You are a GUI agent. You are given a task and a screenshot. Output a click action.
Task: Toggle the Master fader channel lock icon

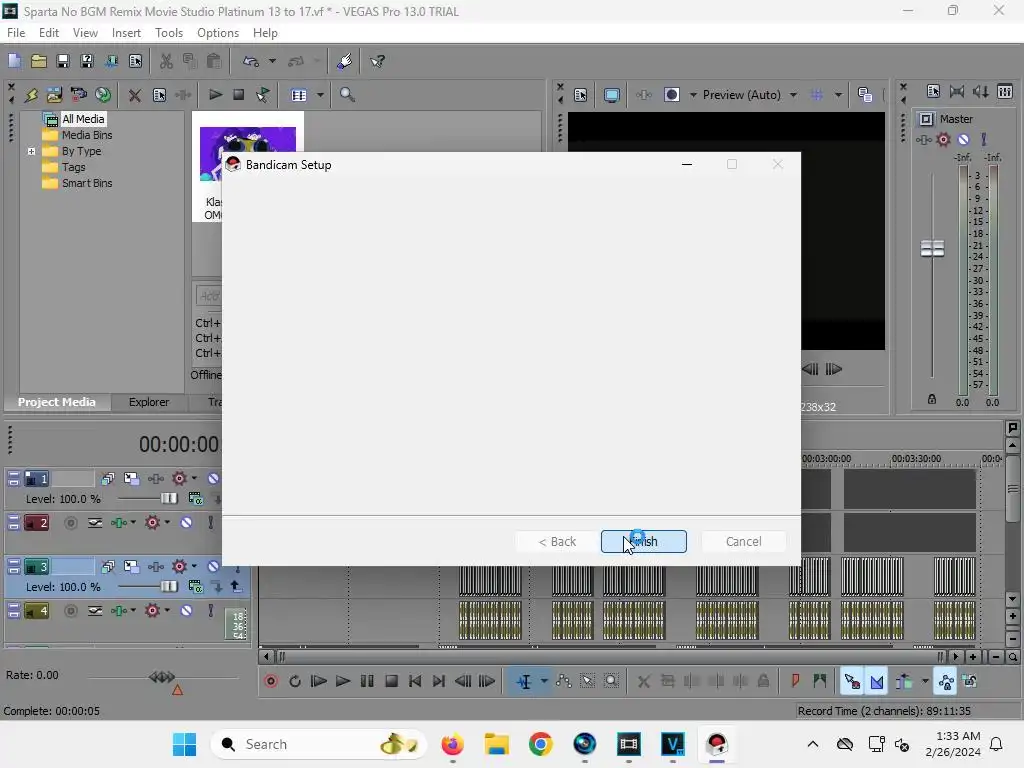[x=932, y=399]
